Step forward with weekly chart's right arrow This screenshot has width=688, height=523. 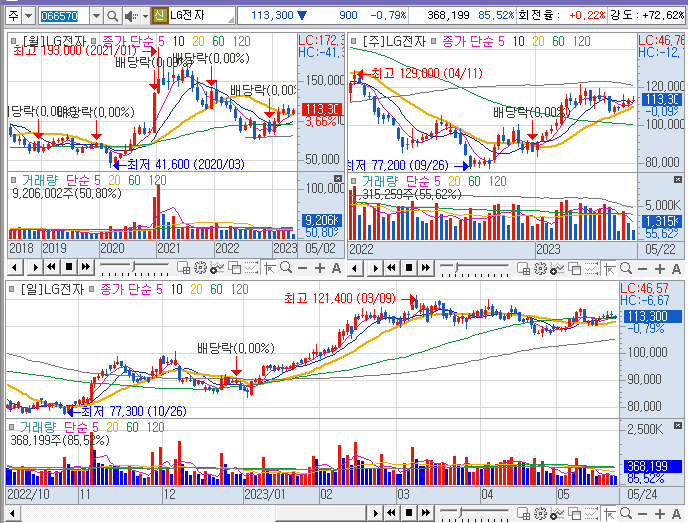[375, 268]
